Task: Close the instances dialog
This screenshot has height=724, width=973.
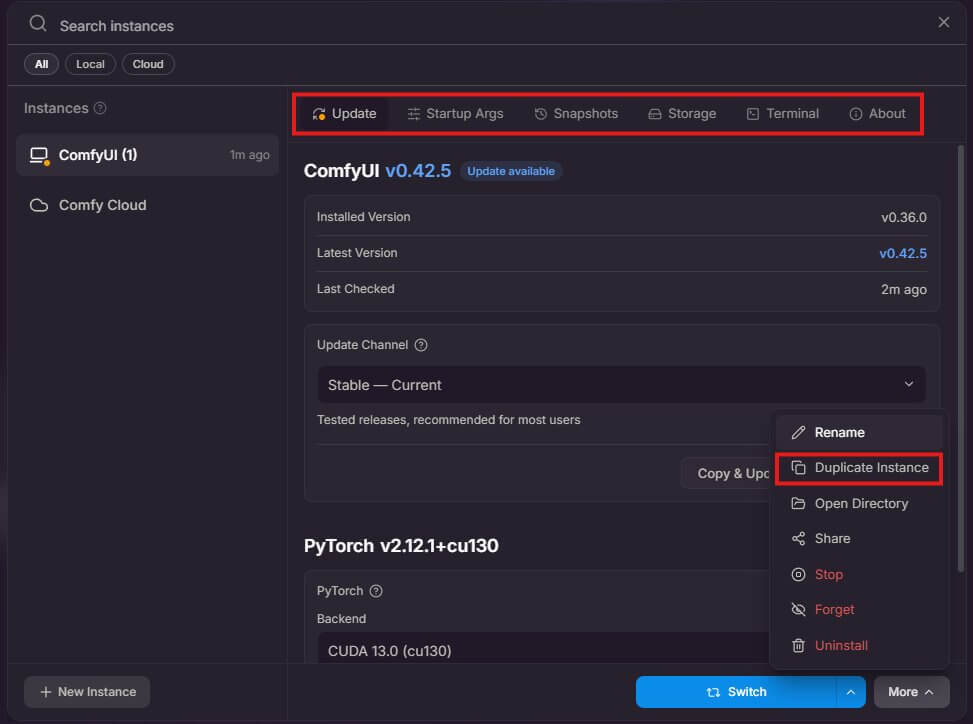Action: pyautogui.click(x=943, y=22)
